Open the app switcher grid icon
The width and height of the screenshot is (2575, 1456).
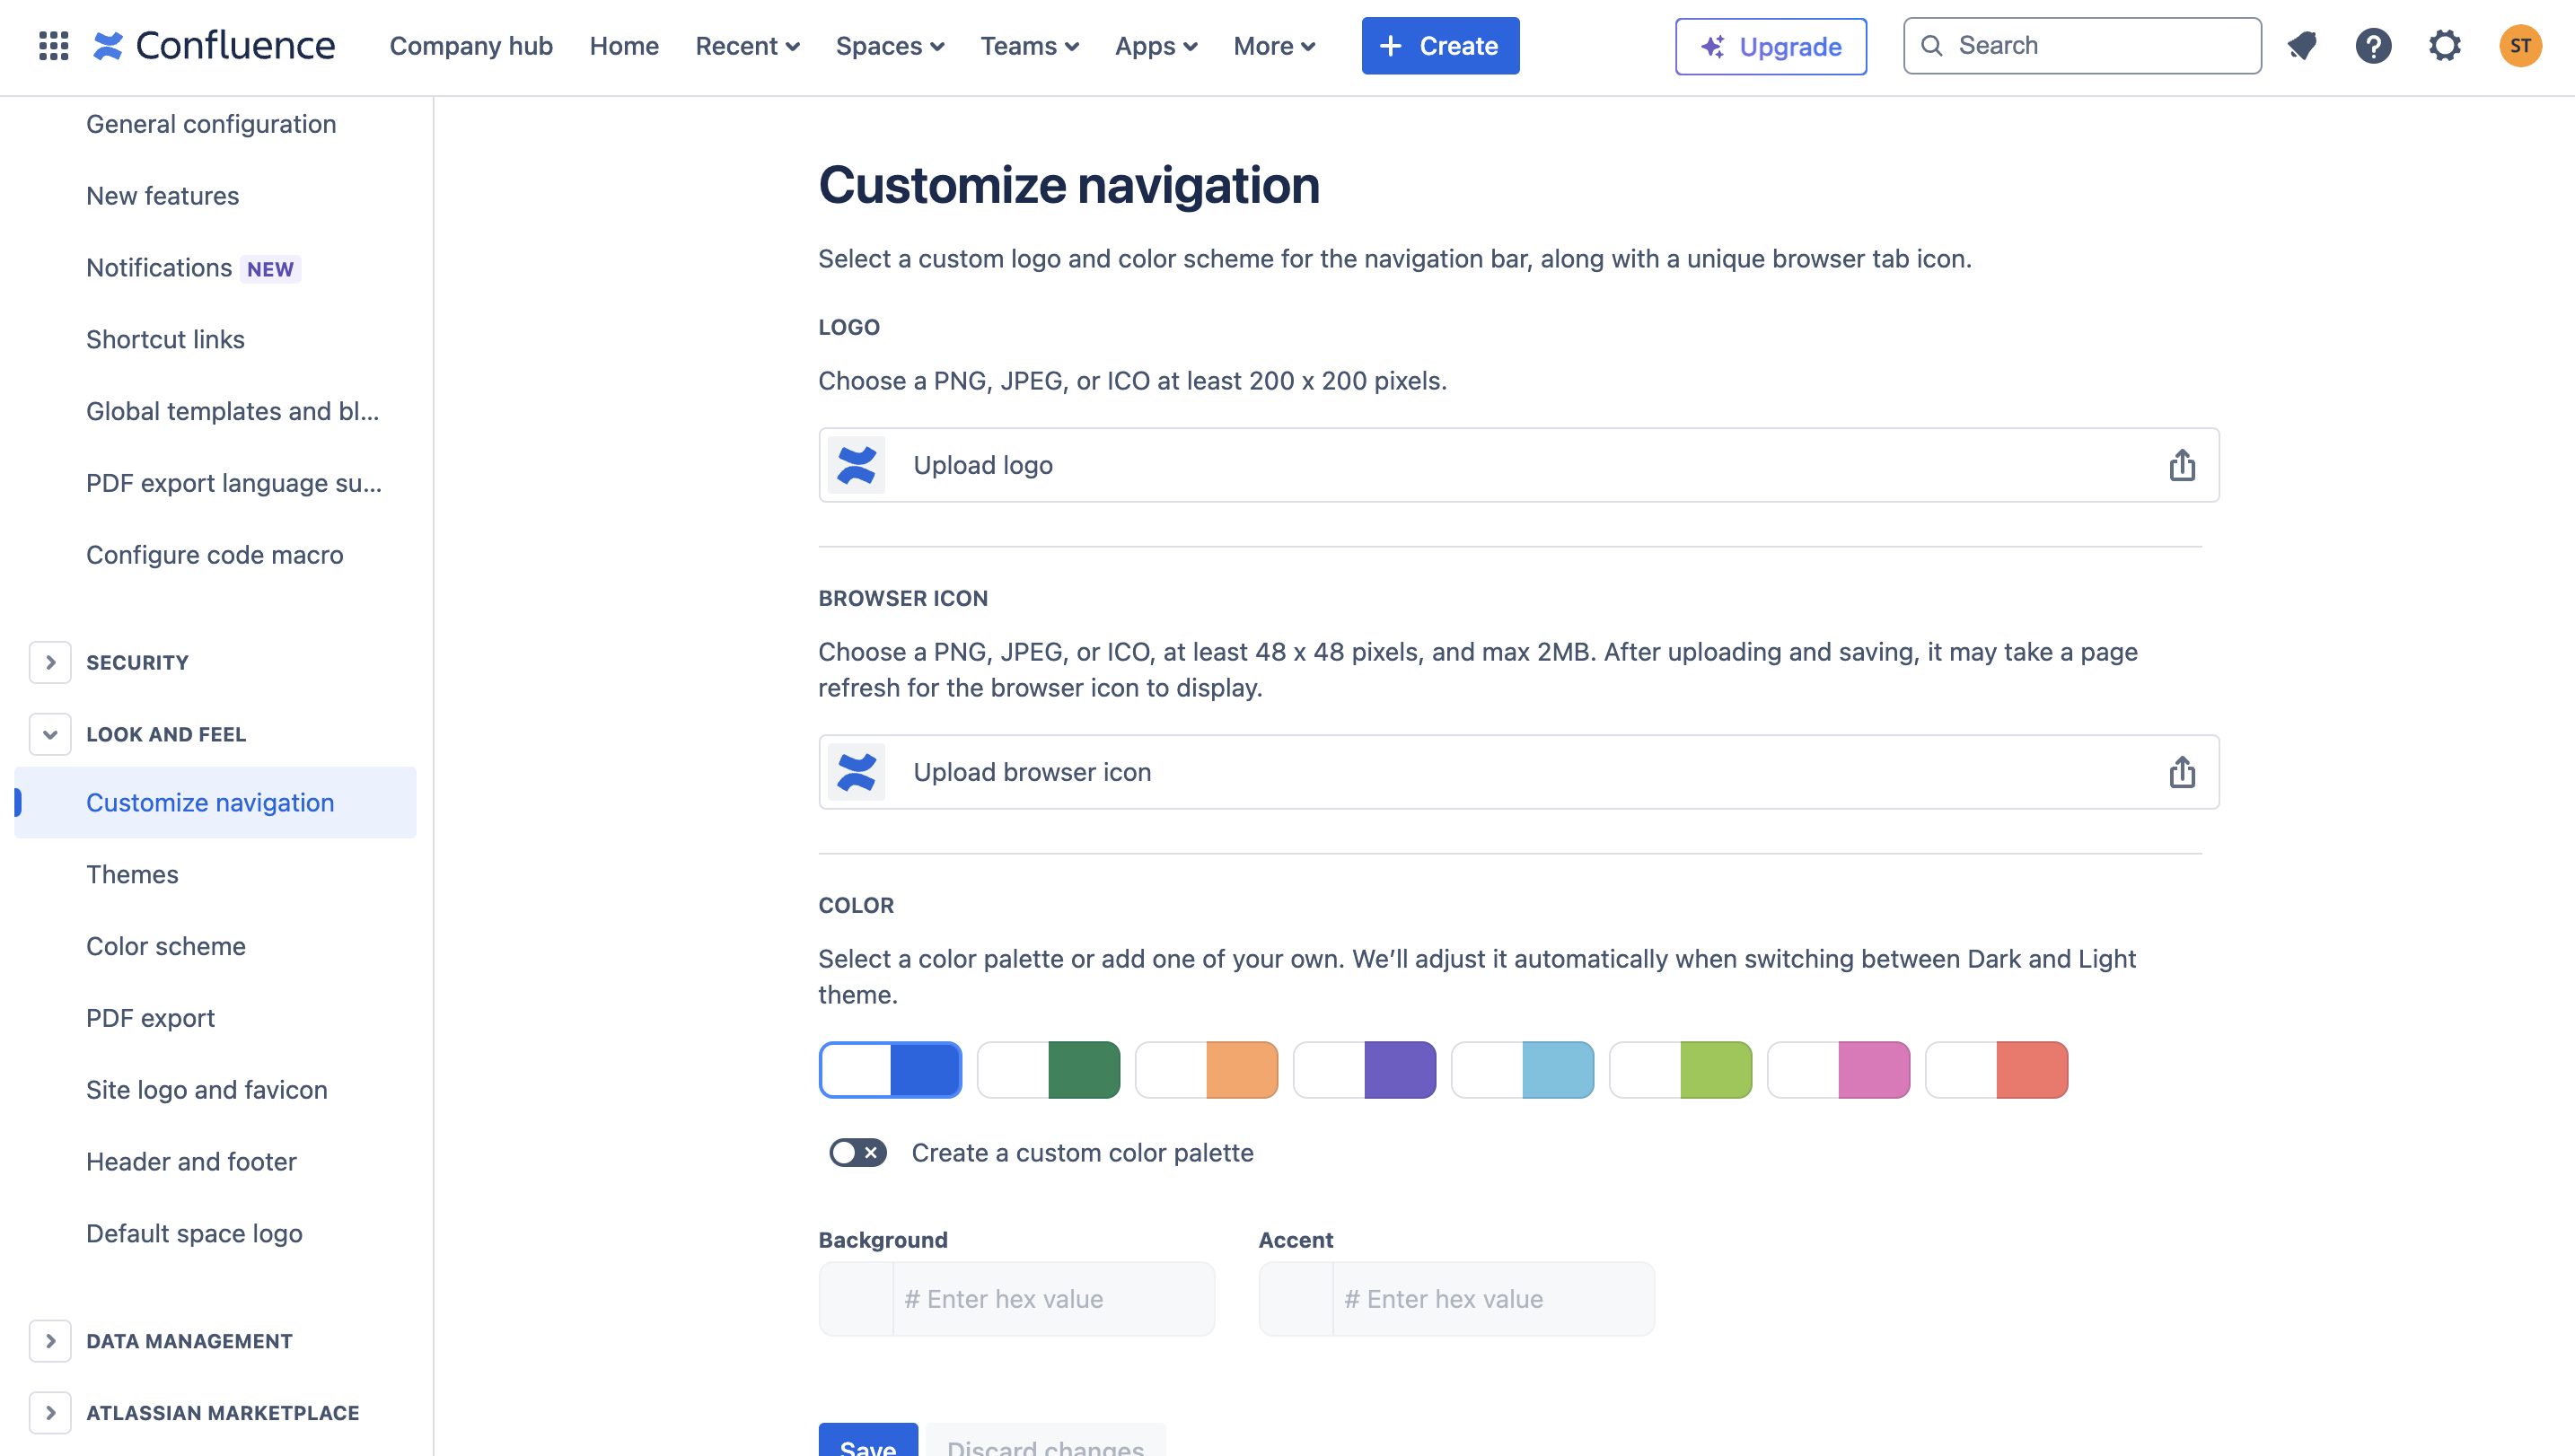[x=53, y=46]
